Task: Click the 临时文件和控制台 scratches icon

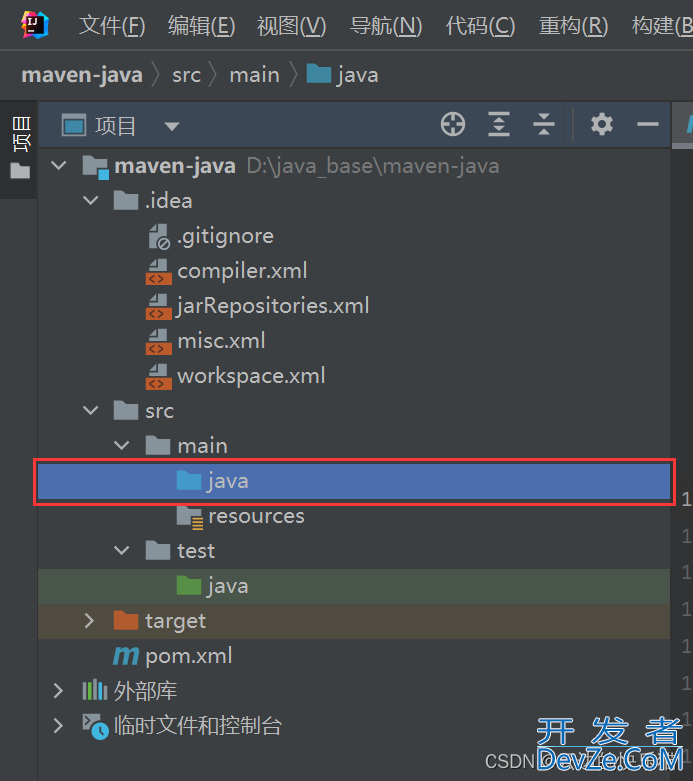Action: [x=95, y=727]
